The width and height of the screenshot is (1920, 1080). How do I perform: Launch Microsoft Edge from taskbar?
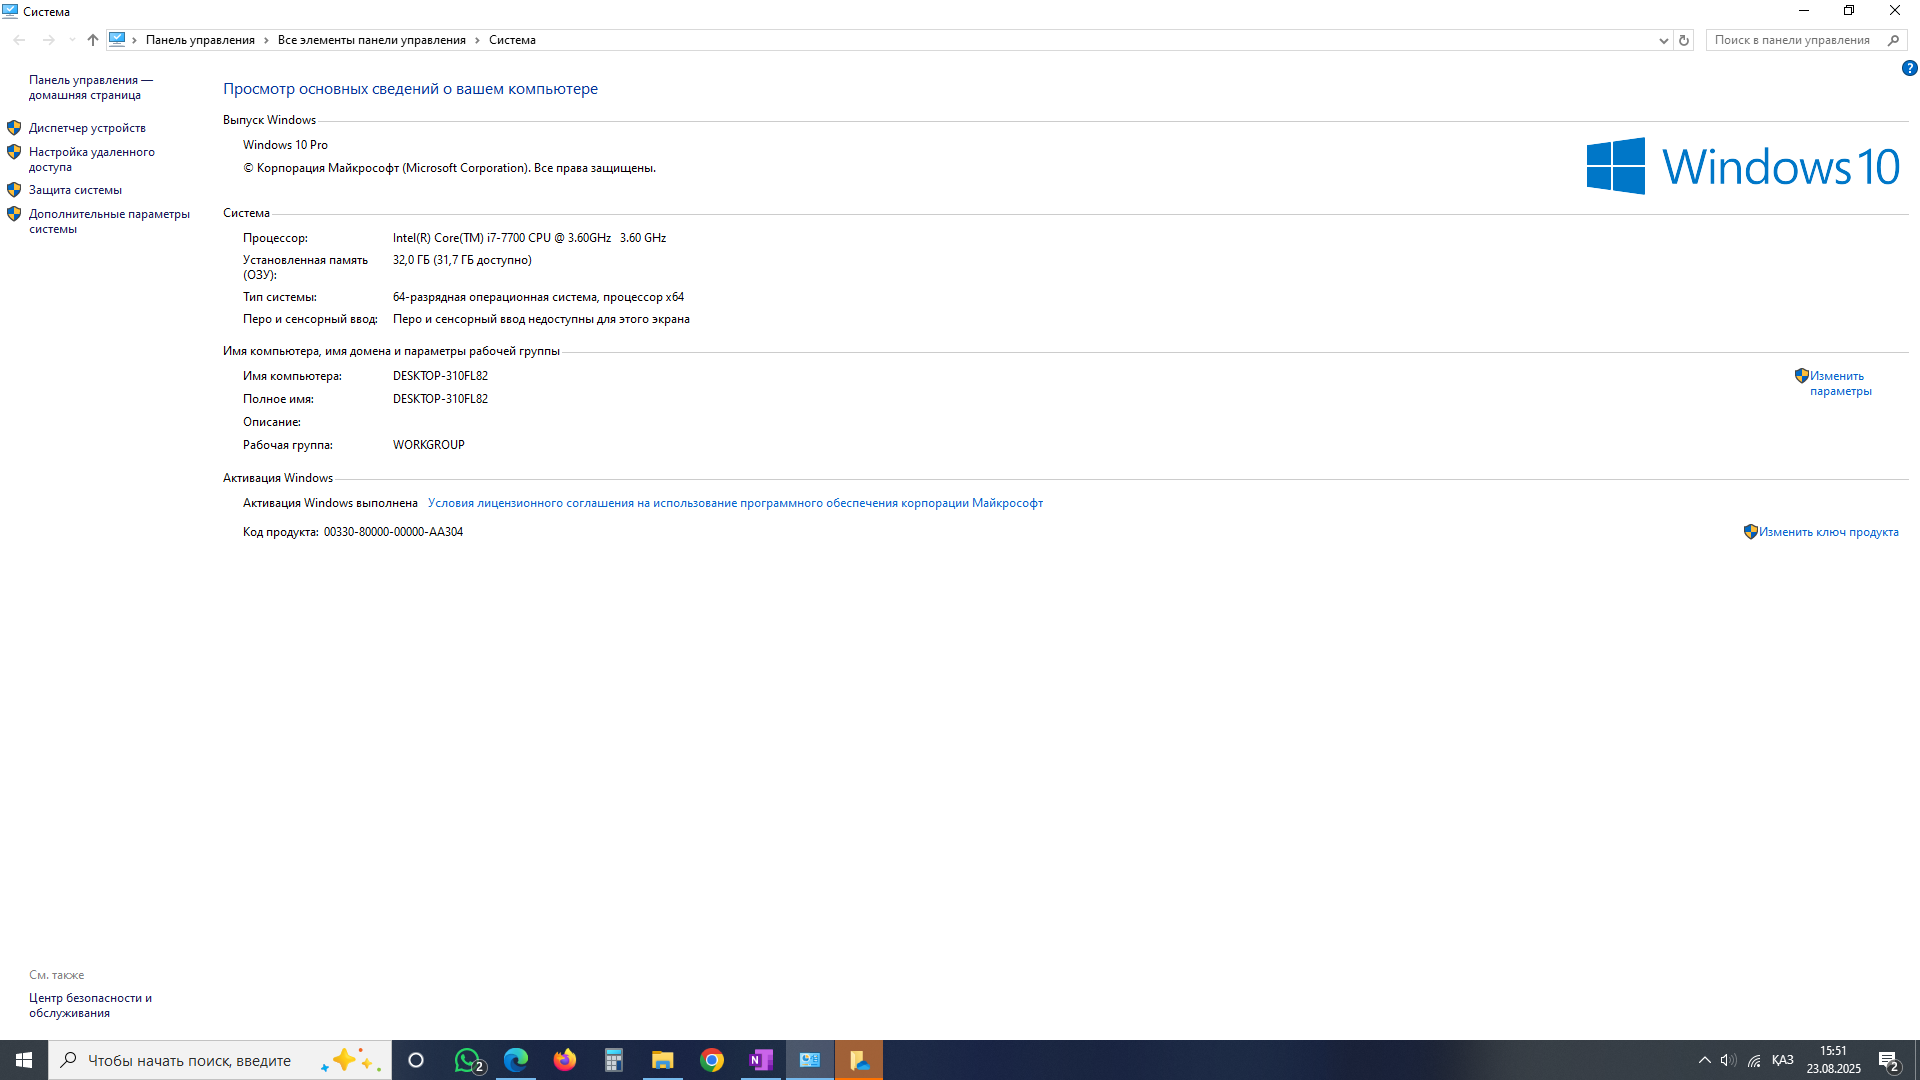click(516, 1060)
